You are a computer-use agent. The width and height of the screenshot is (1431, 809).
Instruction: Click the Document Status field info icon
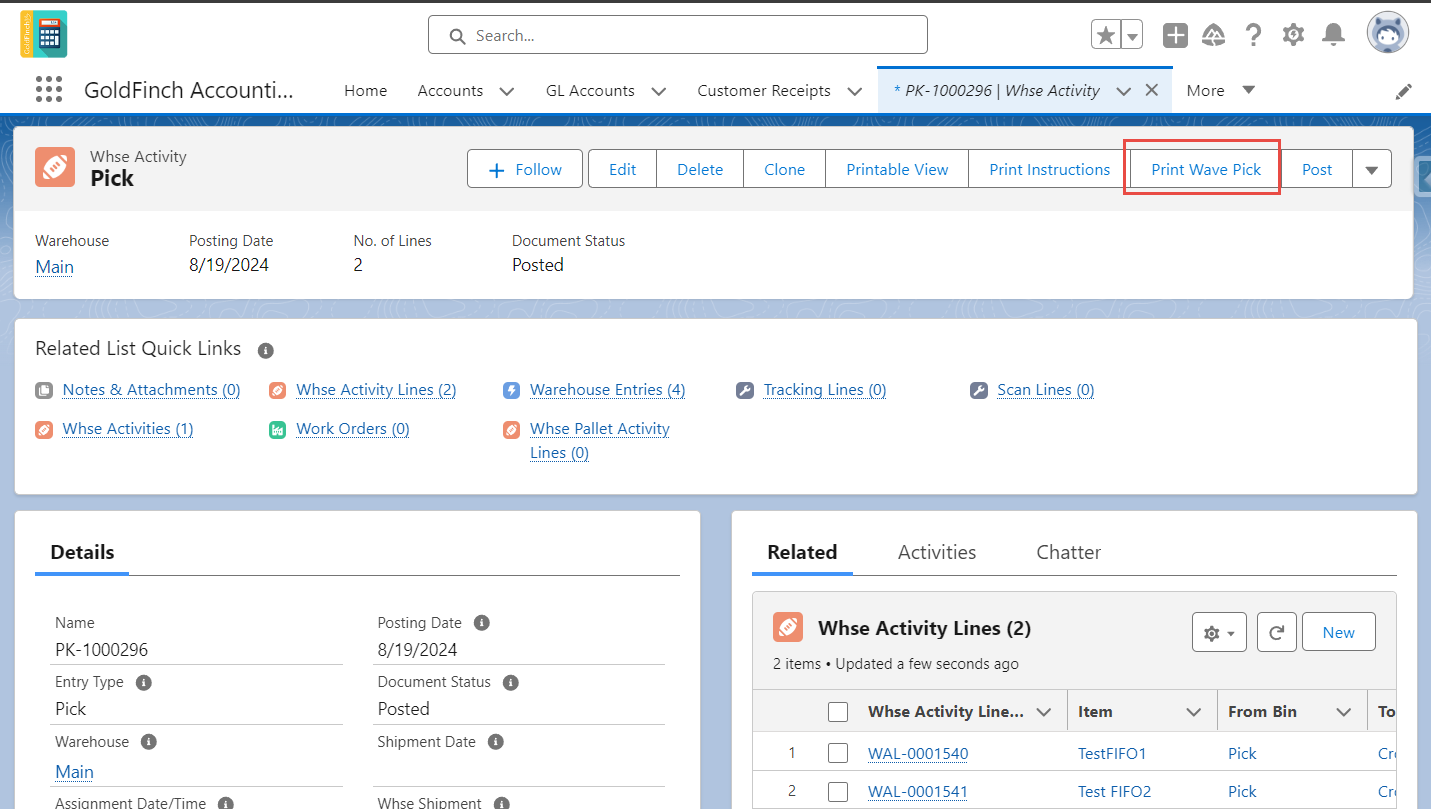[510, 682]
